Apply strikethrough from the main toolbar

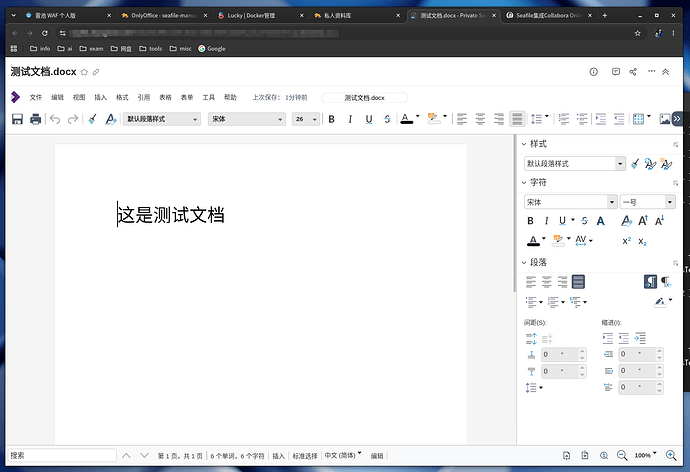click(x=387, y=119)
